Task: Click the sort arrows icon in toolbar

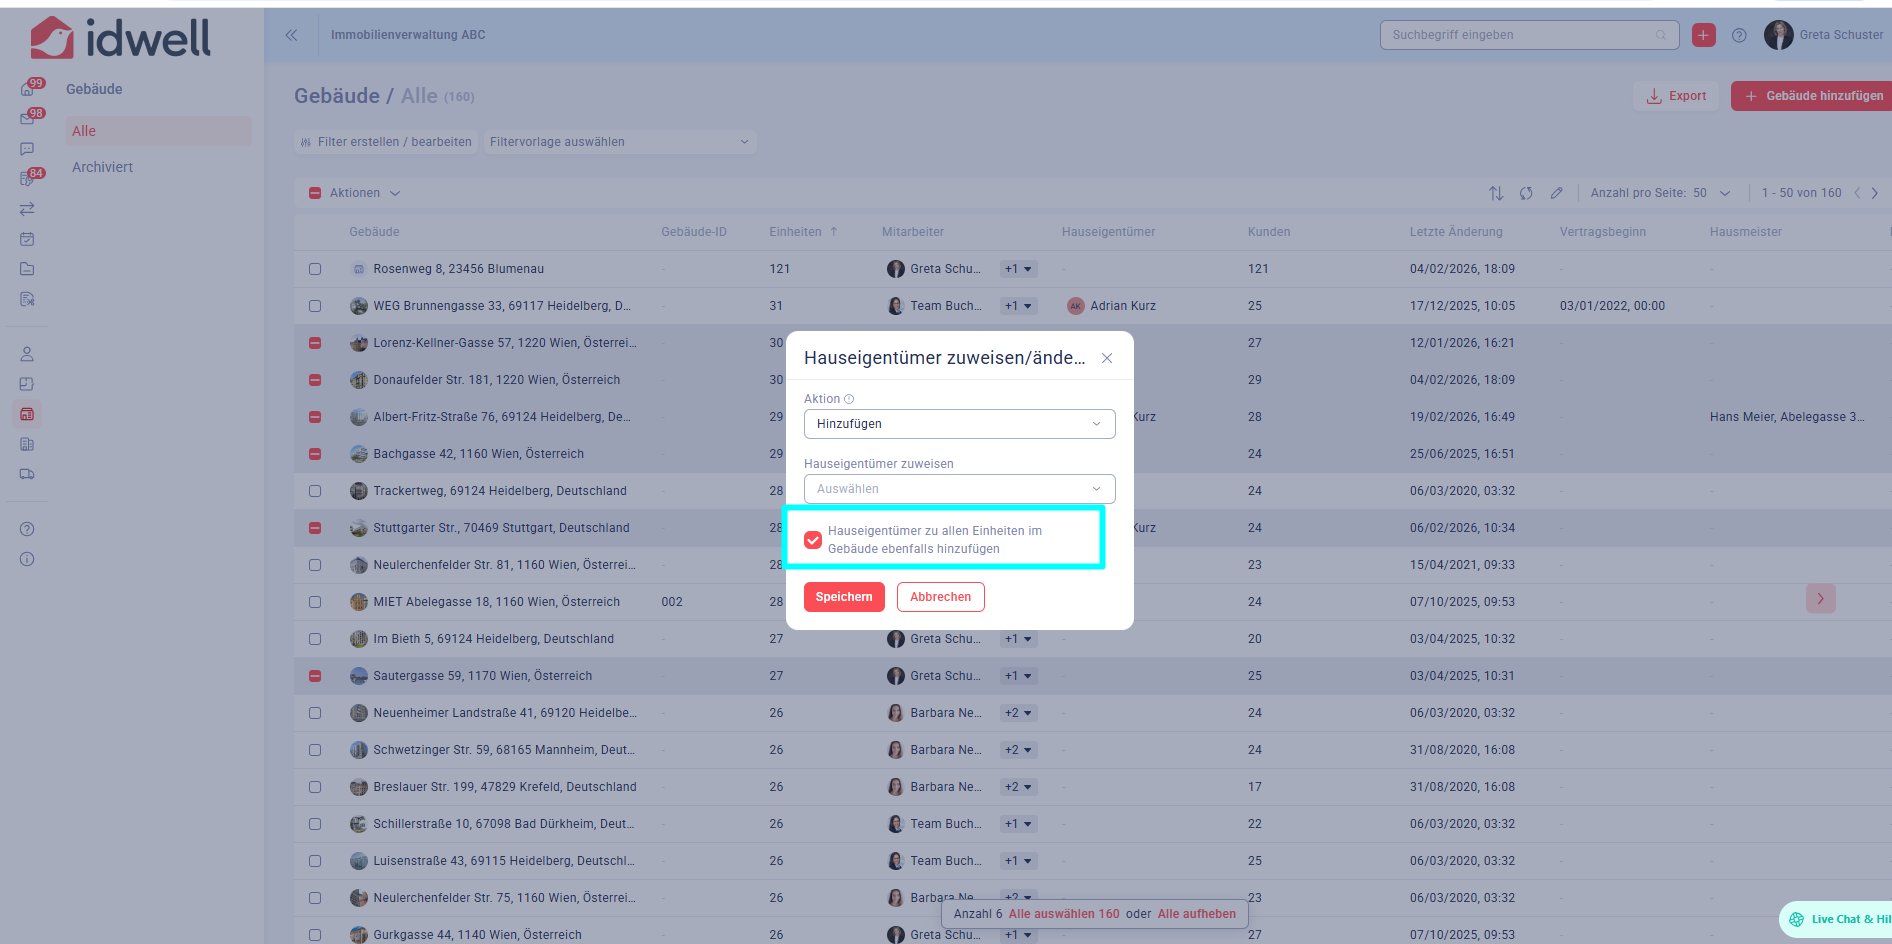Action: tap(1496, 193)
